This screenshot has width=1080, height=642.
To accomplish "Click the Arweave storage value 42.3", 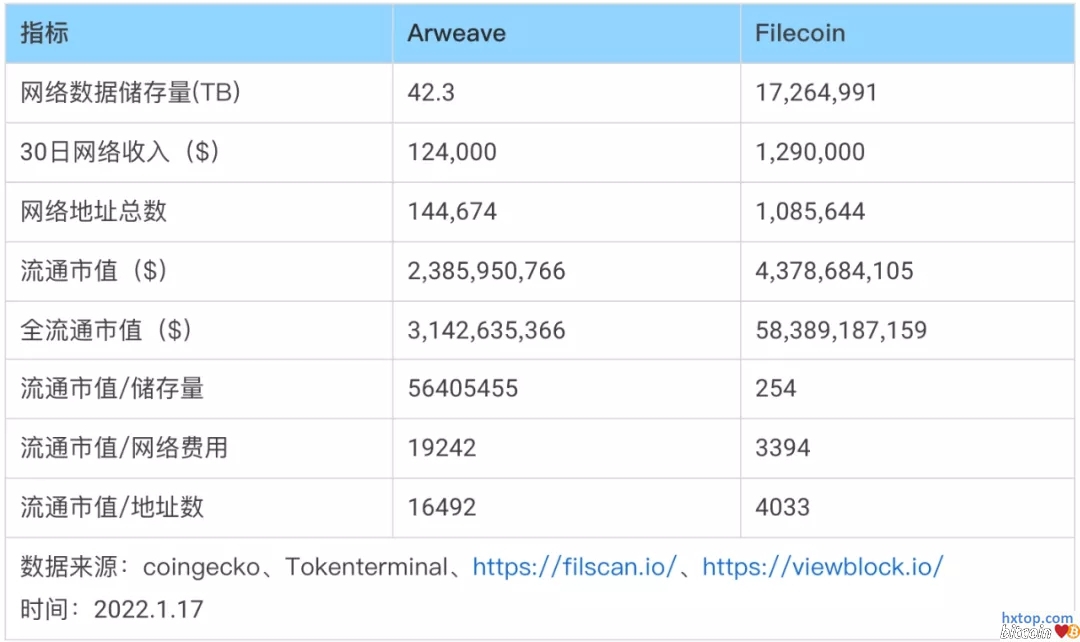I will coord(431,93).
